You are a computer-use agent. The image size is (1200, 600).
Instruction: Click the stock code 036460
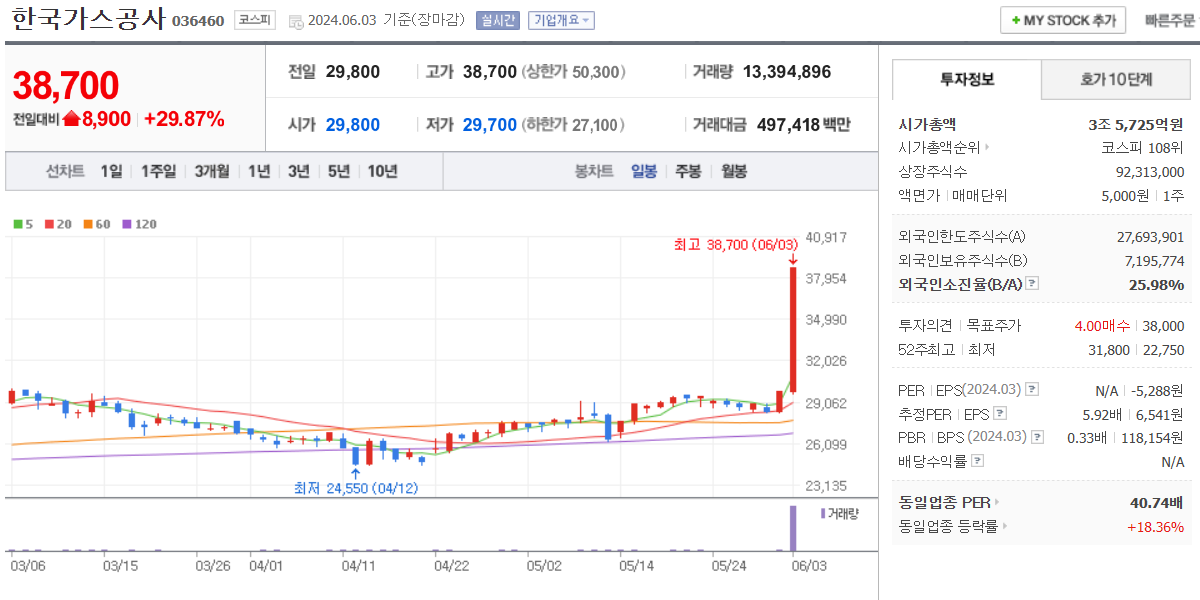(x=198, y=21)
